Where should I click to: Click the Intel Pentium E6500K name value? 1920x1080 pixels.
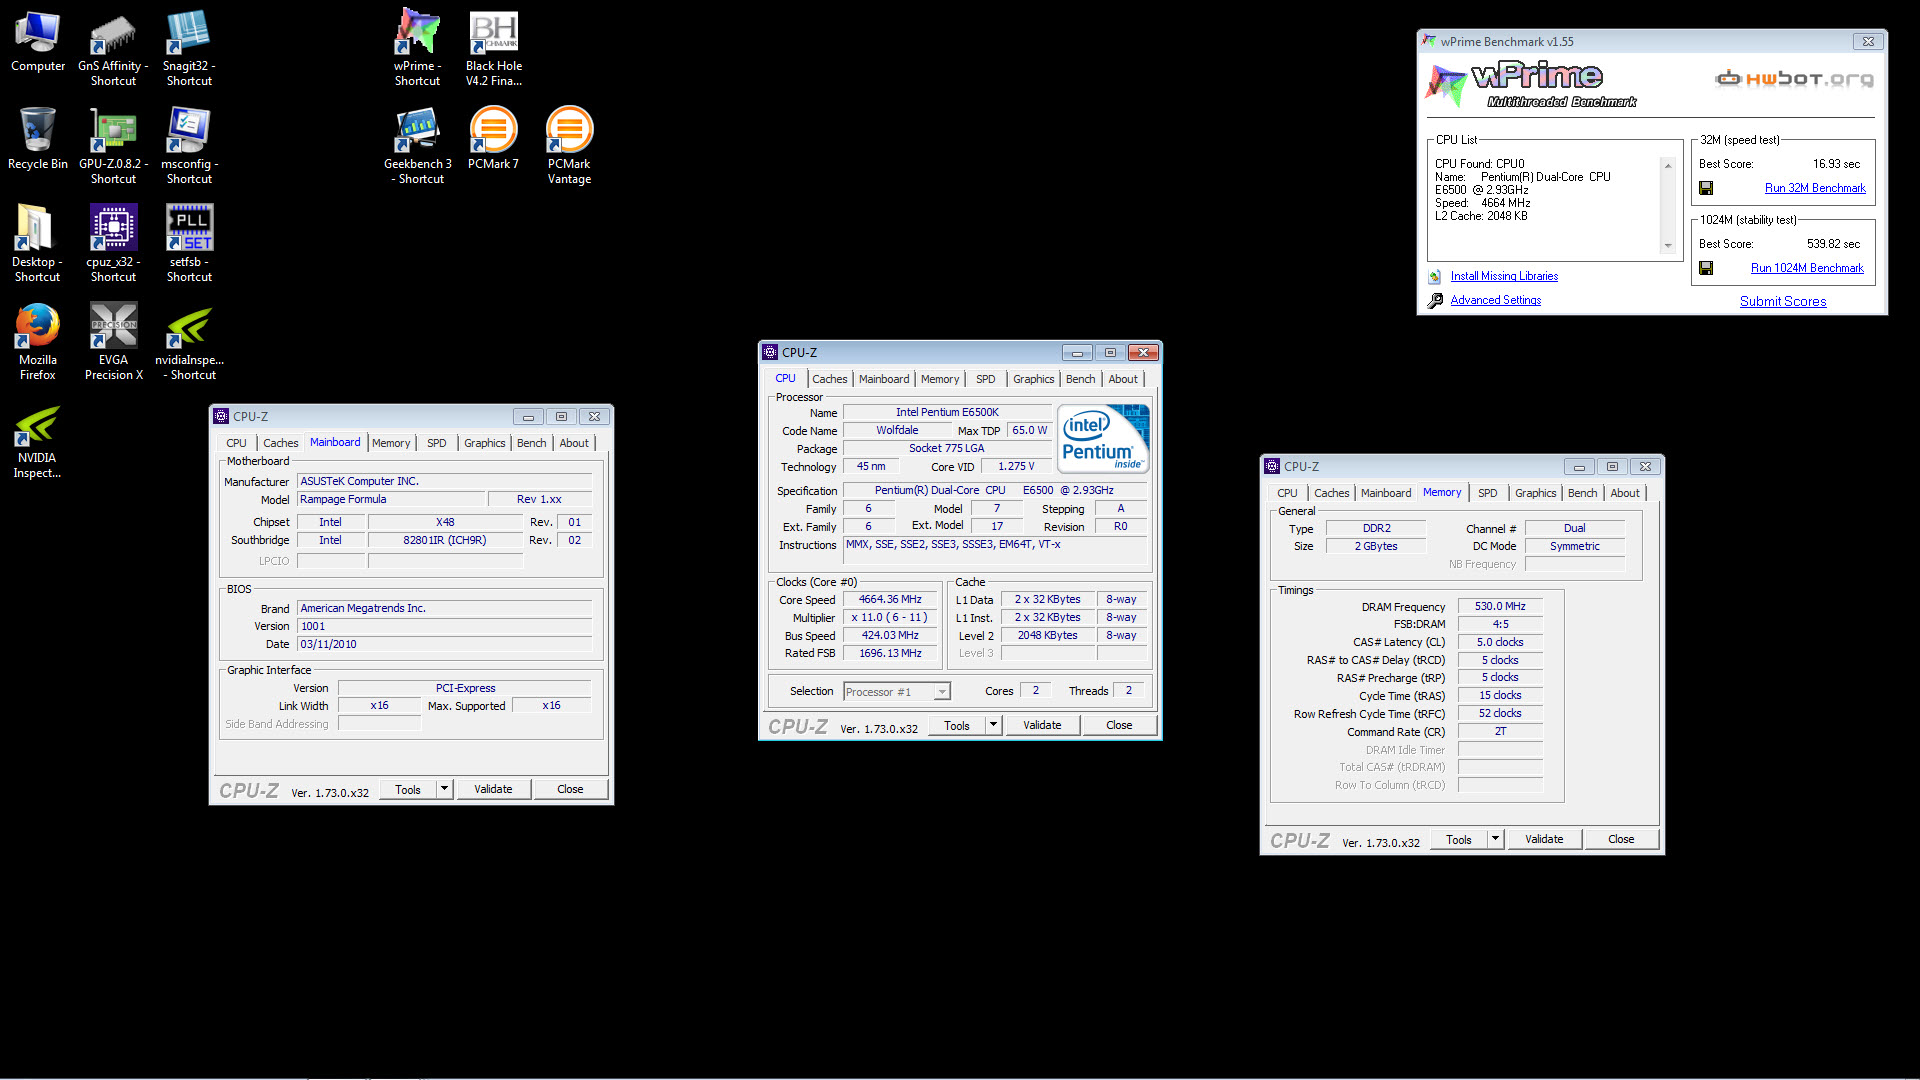pyautogui.click(x=947, y=412)
